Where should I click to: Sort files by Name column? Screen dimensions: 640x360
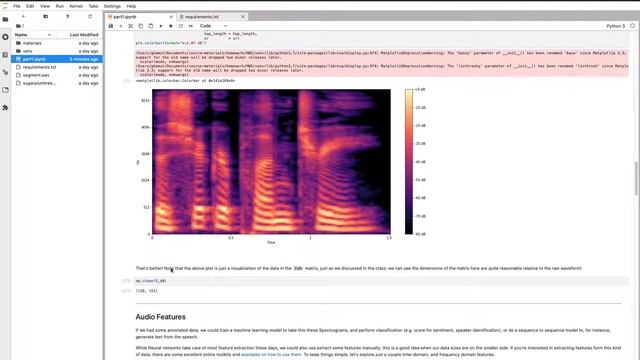tap(33, 35)
